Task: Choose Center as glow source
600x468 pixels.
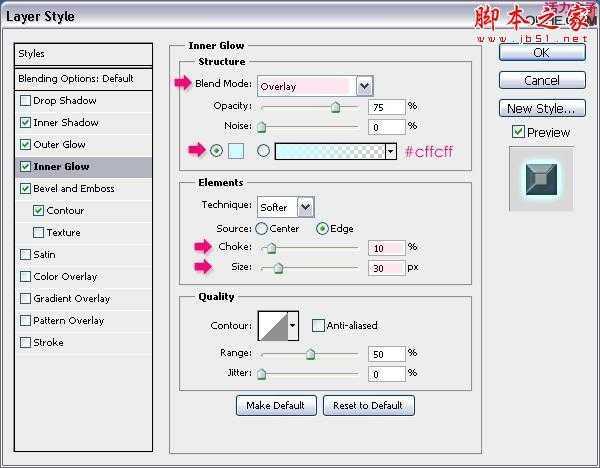Action: point(261,228)
